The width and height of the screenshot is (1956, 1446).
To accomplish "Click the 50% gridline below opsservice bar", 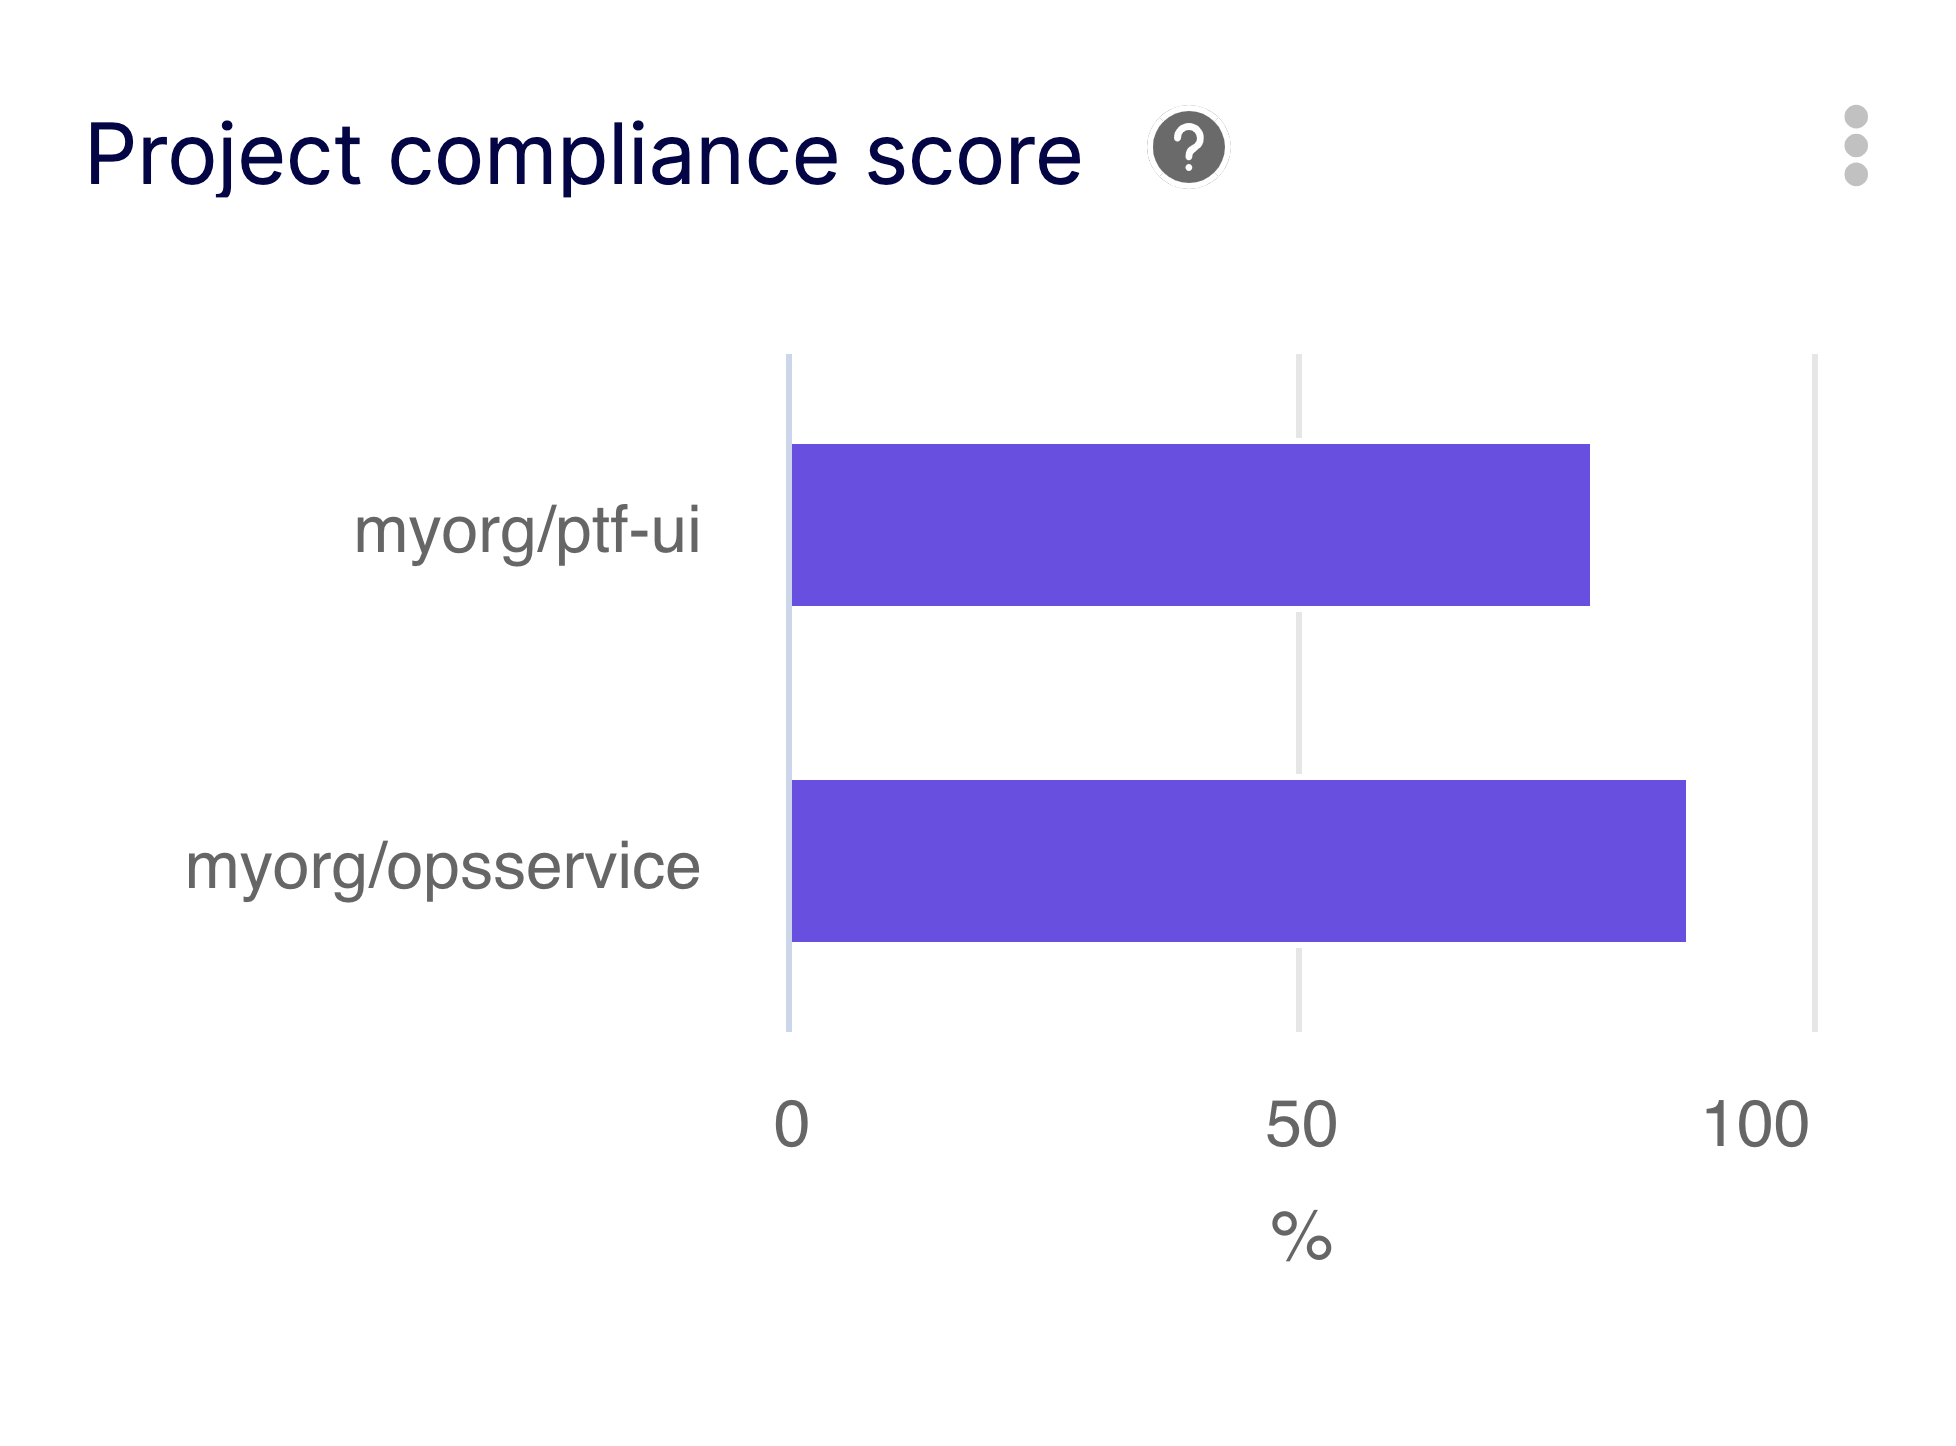I will (1299, 988).
